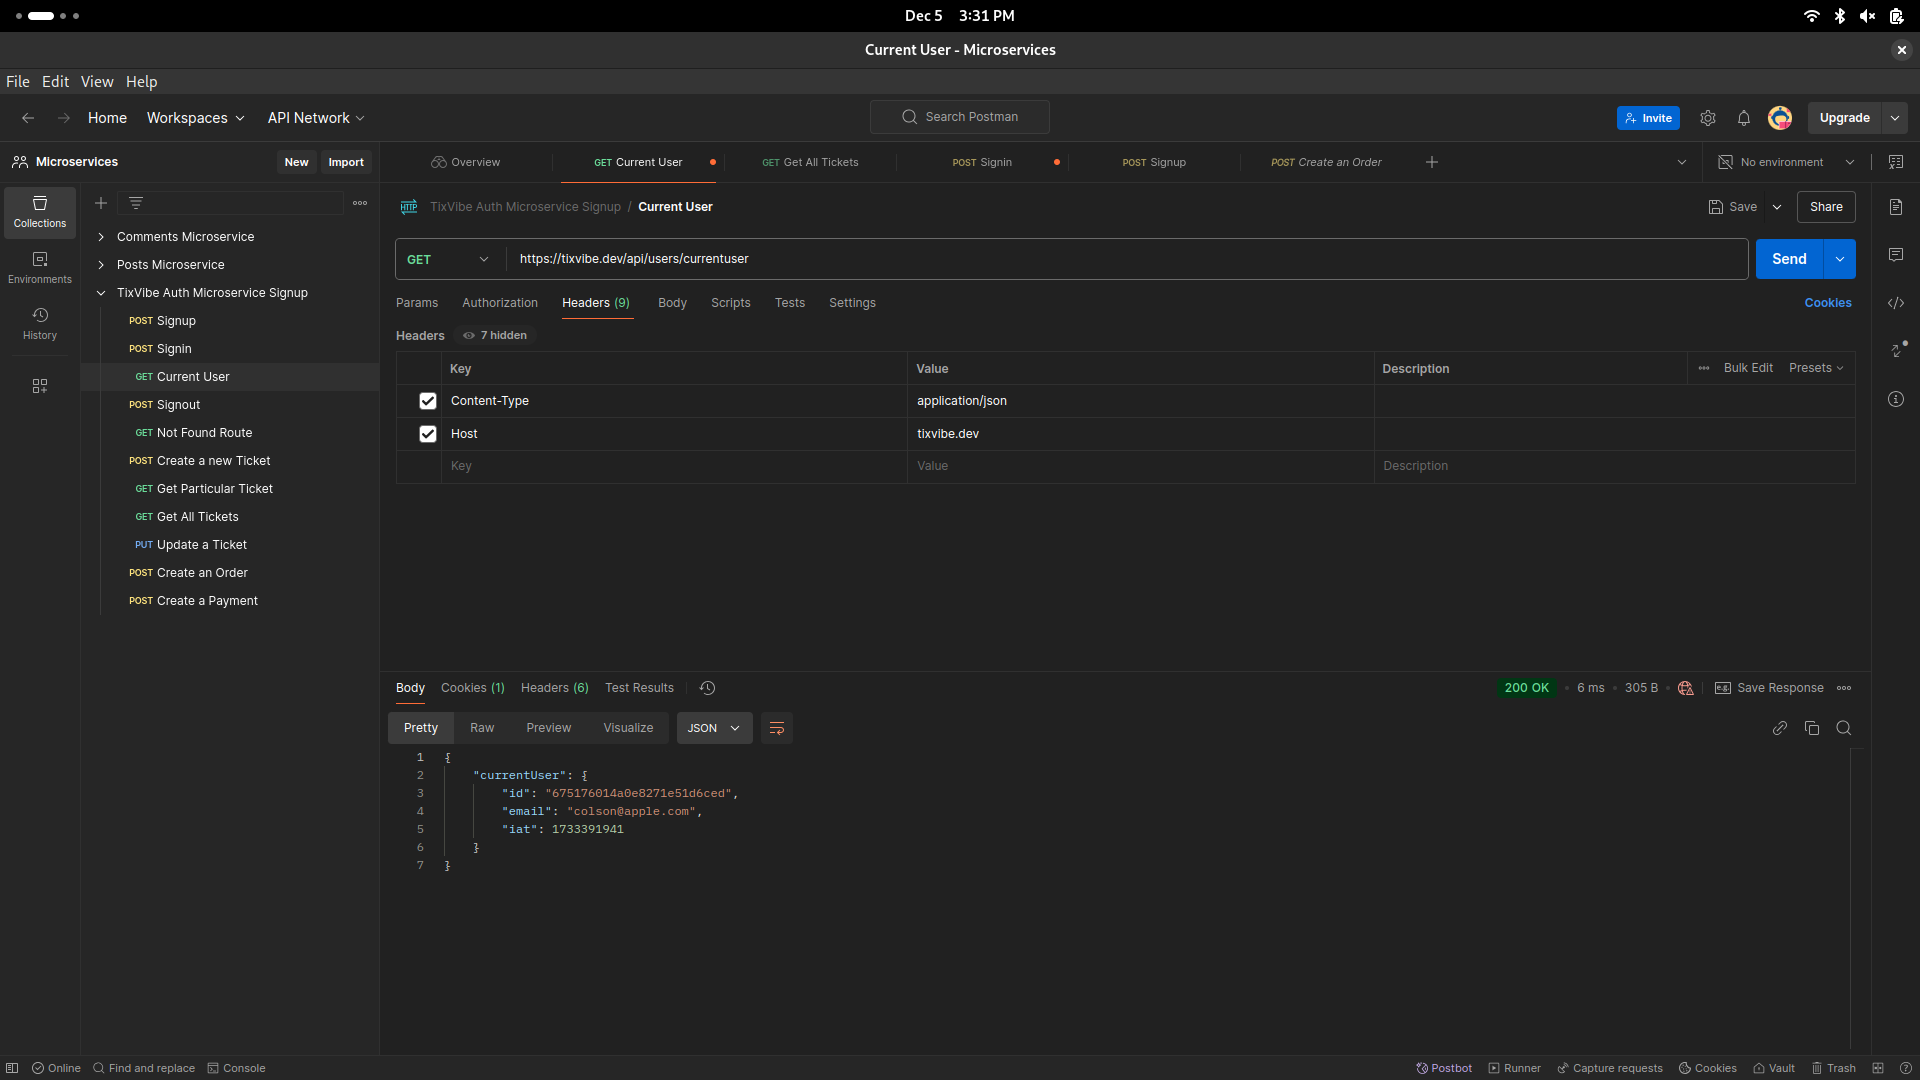Open the Documentation panel icon
This screenshot has width=1920, height=1080.
(x=1896, y=207)
